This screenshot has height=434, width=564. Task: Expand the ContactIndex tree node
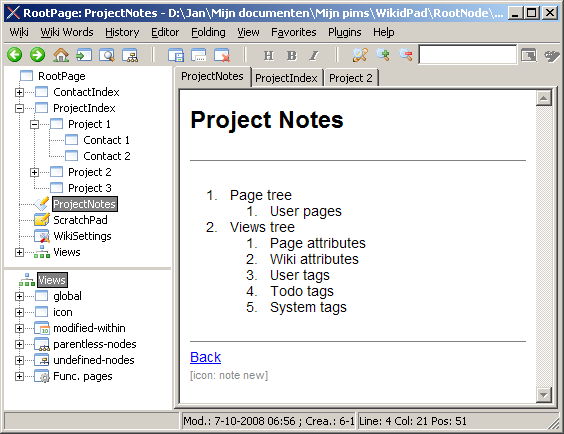tap(19, 92)
